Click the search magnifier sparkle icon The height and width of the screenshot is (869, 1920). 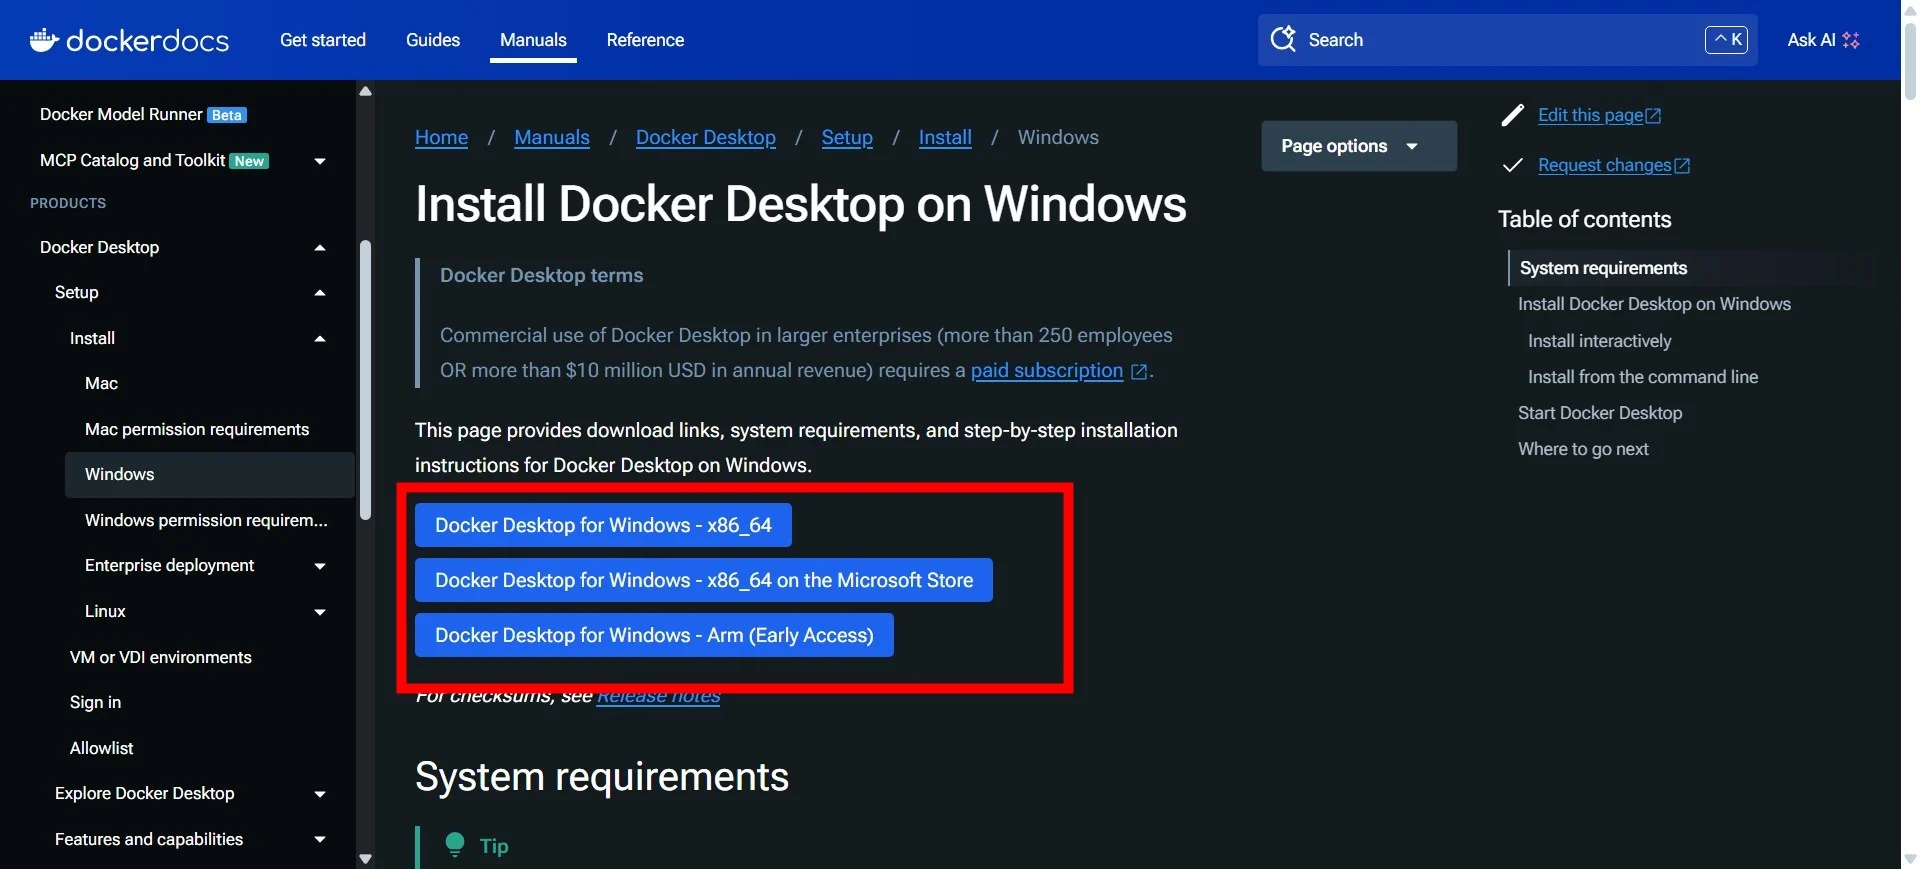pos(1283,39)
